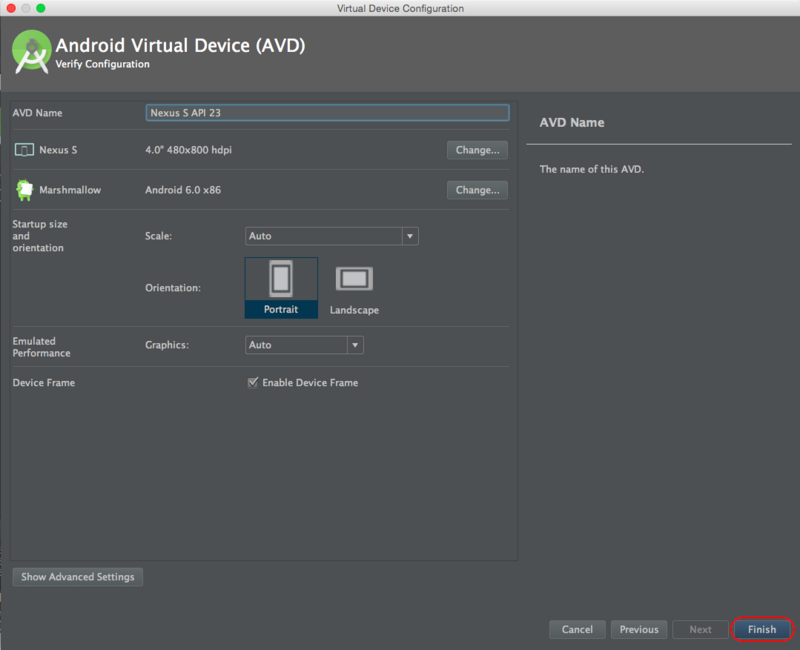
Task: Click the 'Startup size and orientation' label
Action: coord(40,236)
